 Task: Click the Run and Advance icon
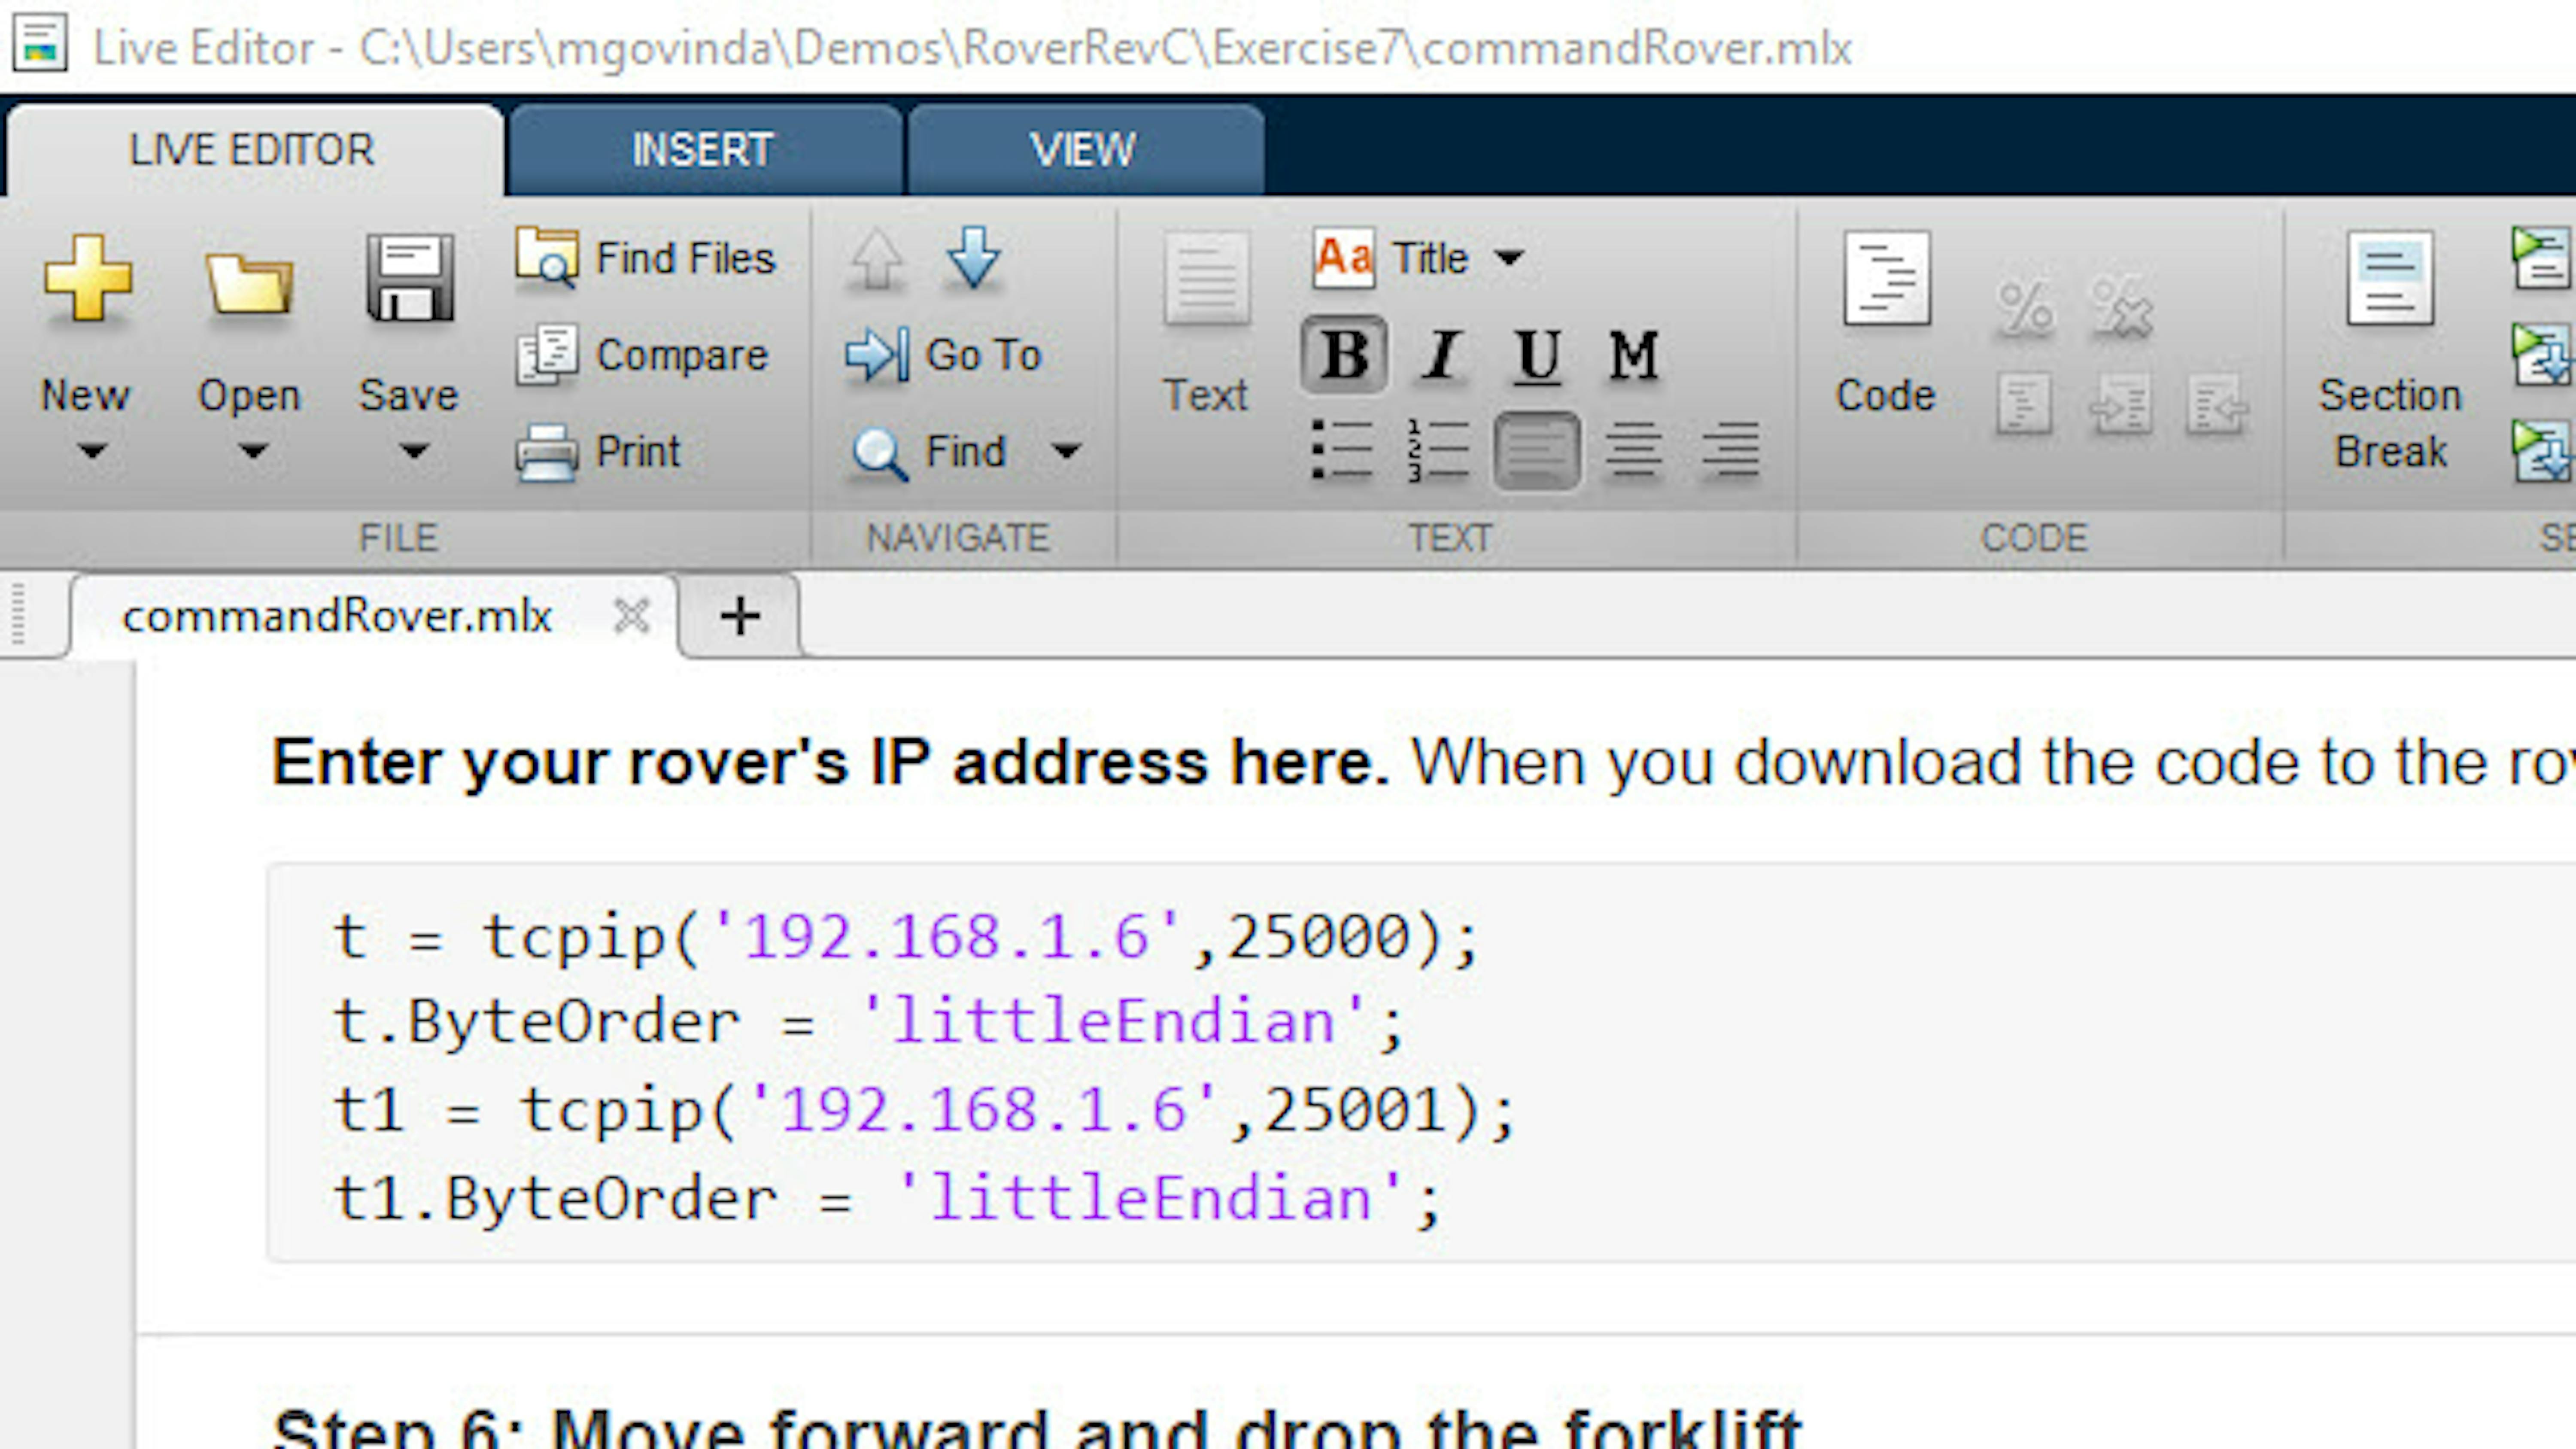2542,355
